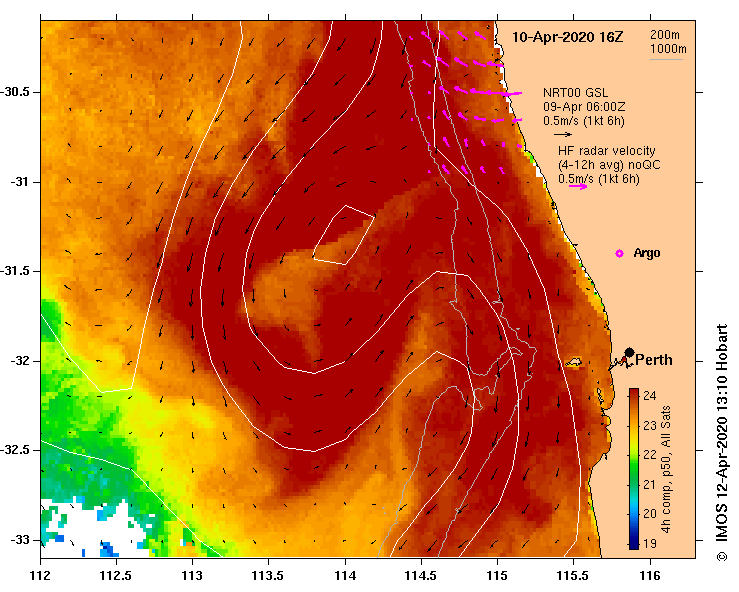Click the black Perth city marker dot

point(629,353)
